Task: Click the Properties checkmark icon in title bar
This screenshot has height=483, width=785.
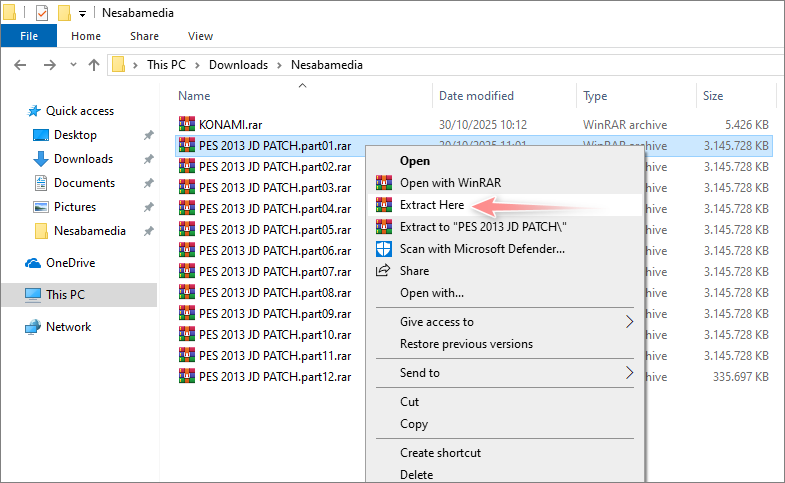Action: [42, 13]
